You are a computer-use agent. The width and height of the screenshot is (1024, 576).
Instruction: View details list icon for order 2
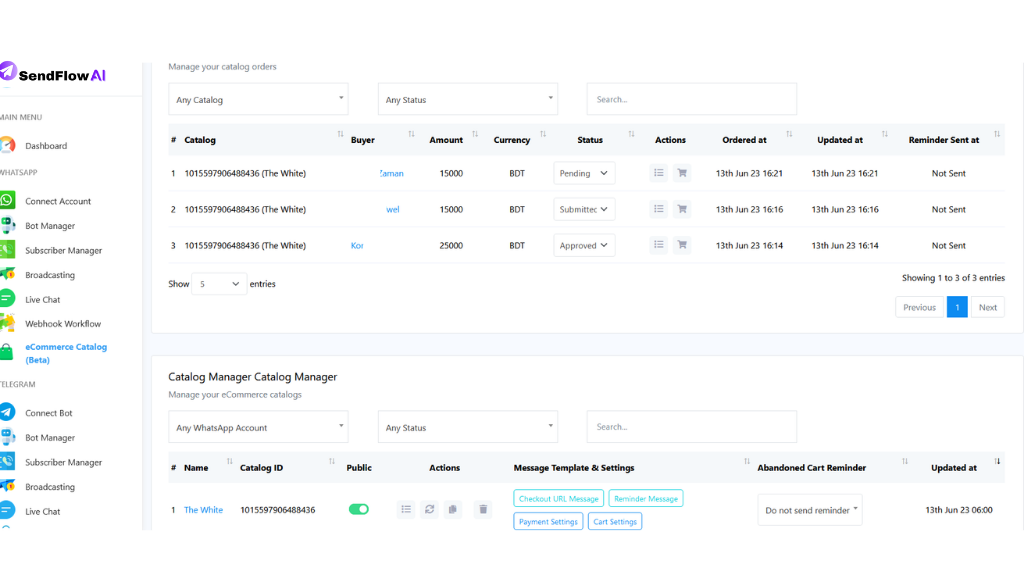pyautogui.click(x=658, y=209)
